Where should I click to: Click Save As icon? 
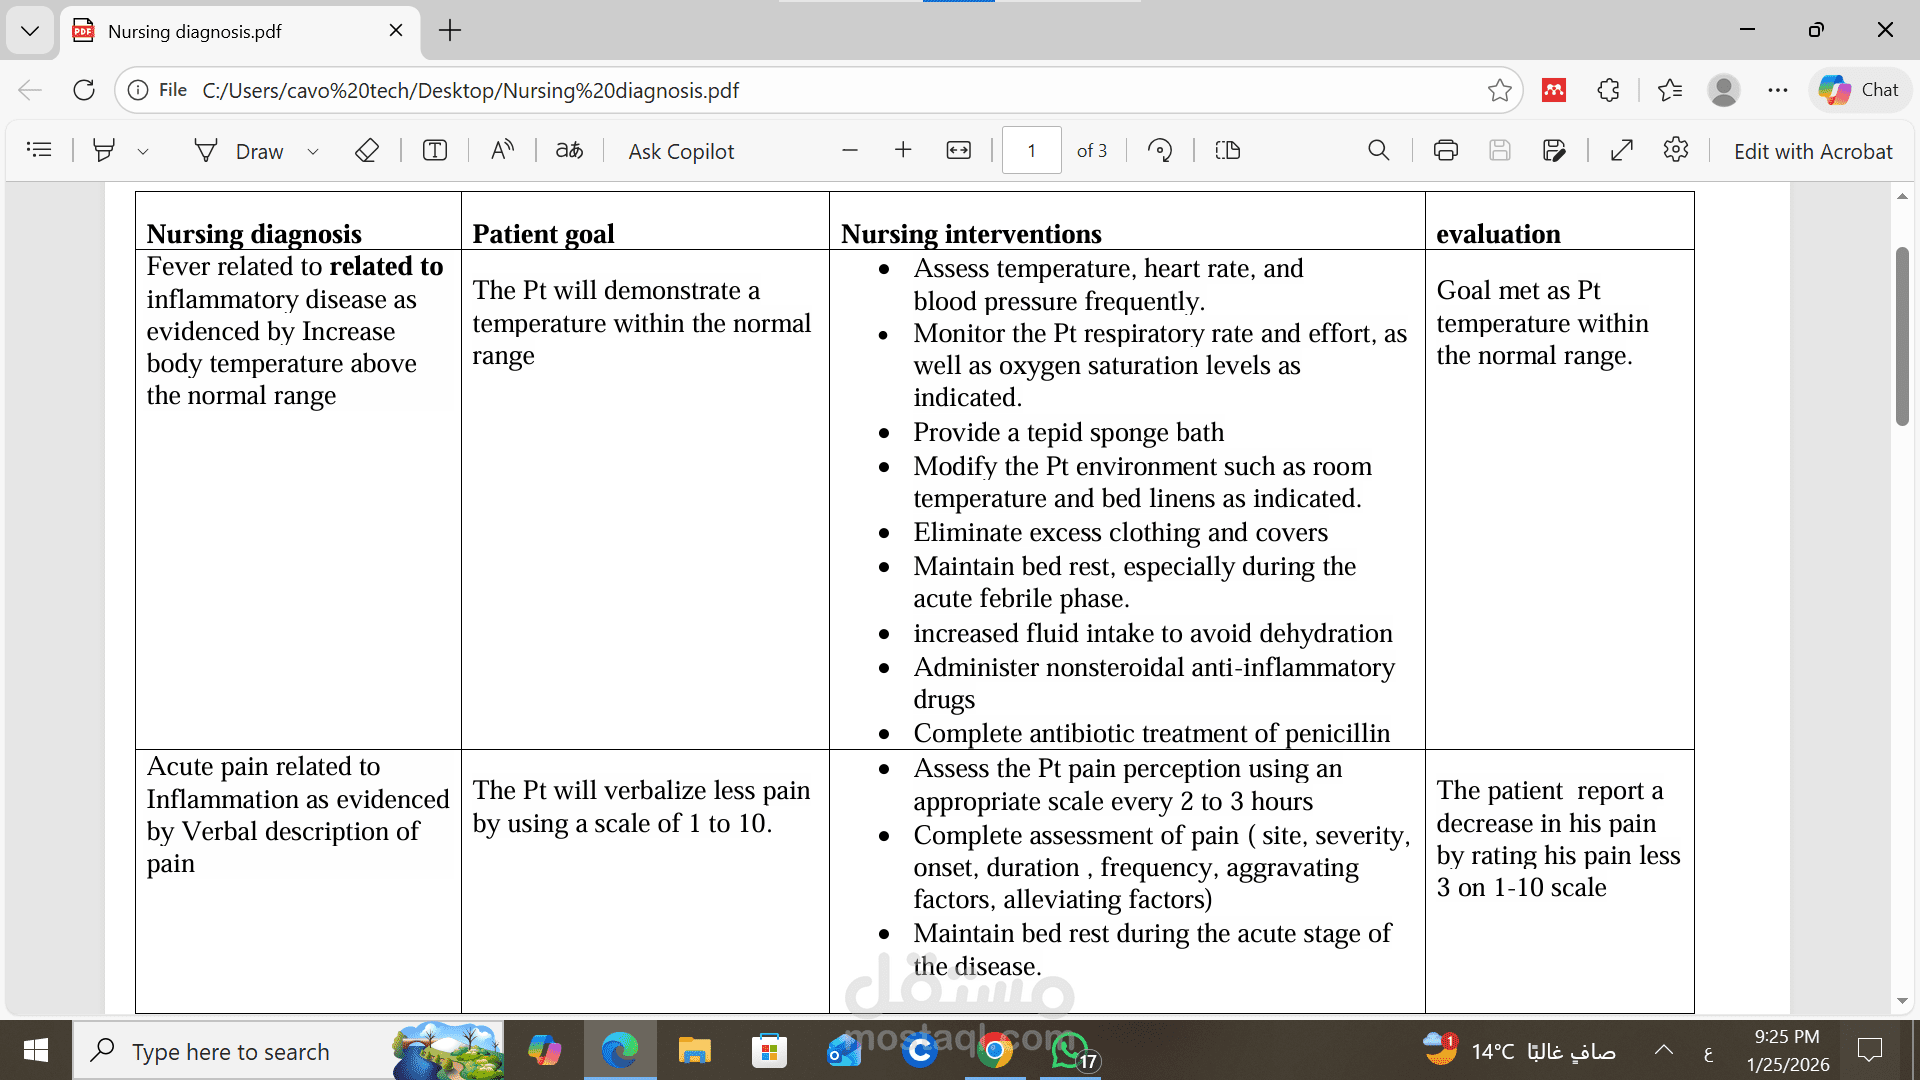[1554, 150]
